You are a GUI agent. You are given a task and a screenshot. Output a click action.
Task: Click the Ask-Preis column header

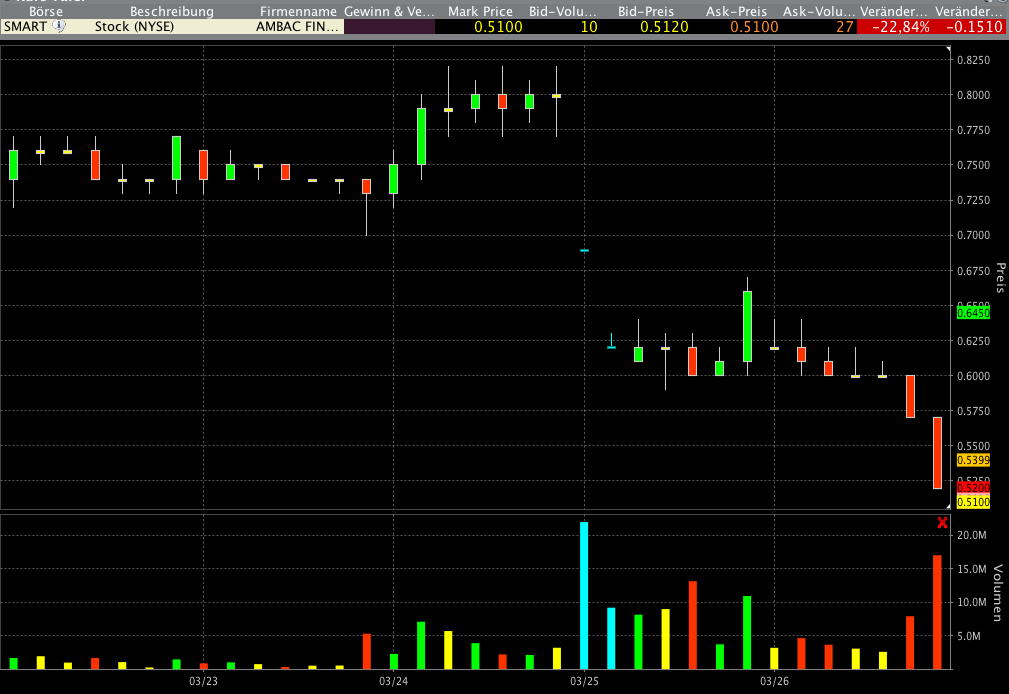[x=736, y=12]
